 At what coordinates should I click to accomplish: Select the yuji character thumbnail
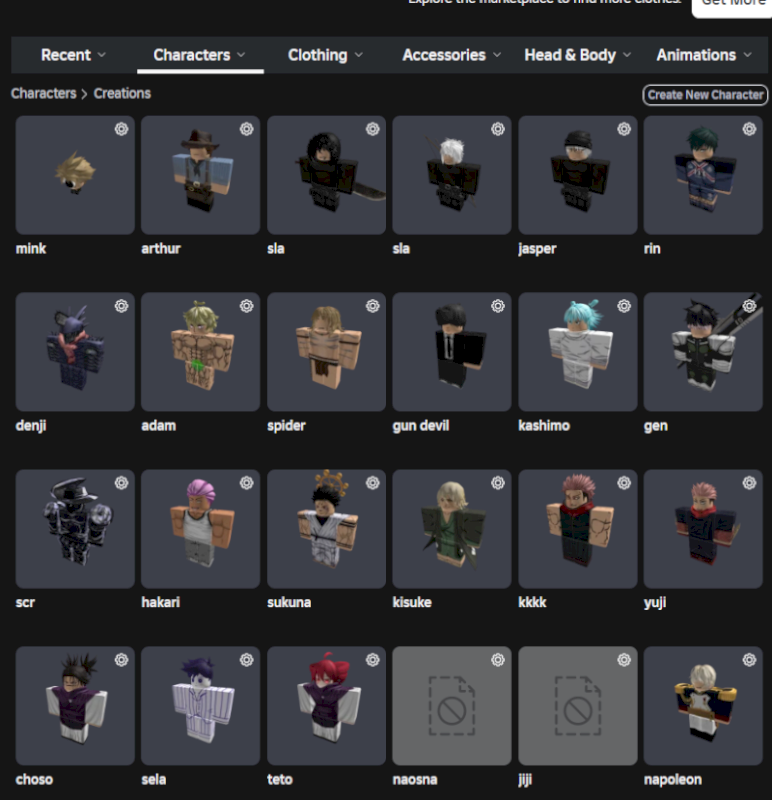pos(703,529)
